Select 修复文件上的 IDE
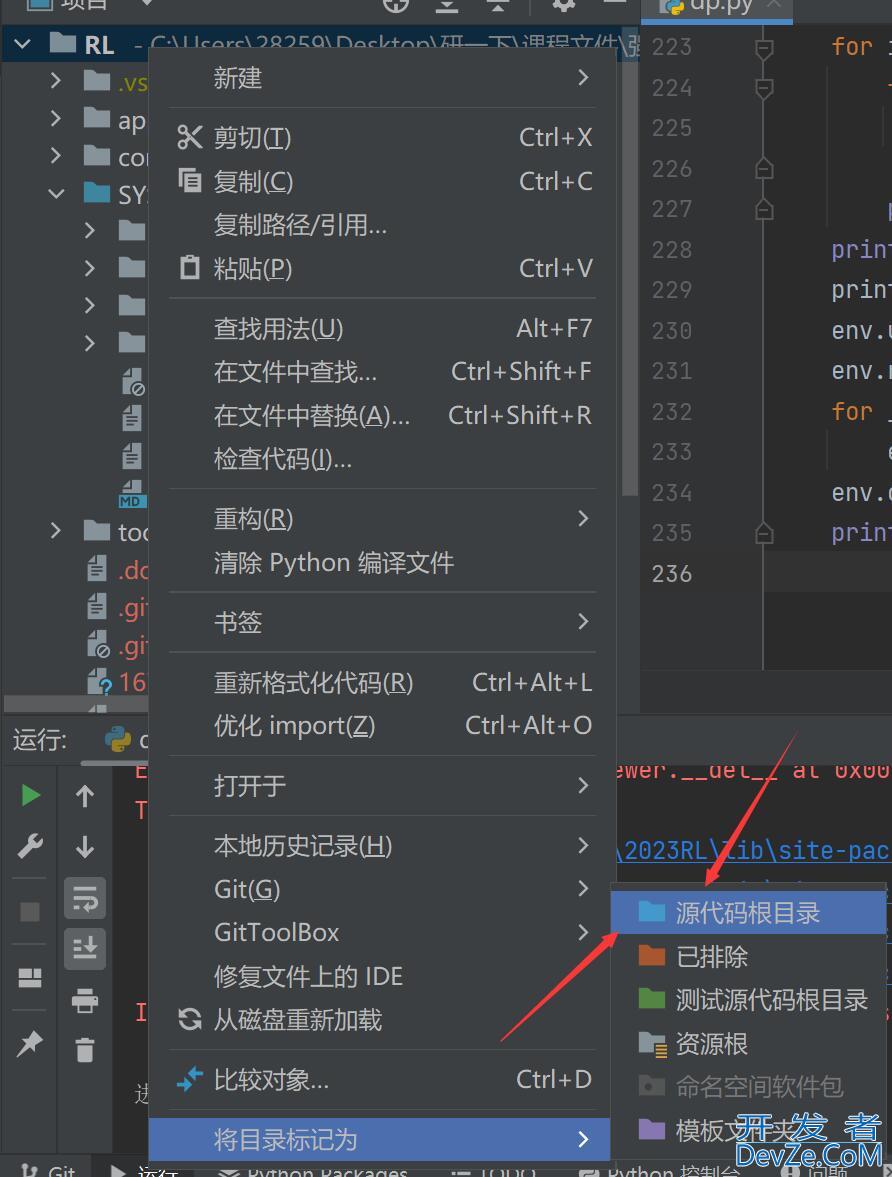892x1177 pixels. point(383,977)
